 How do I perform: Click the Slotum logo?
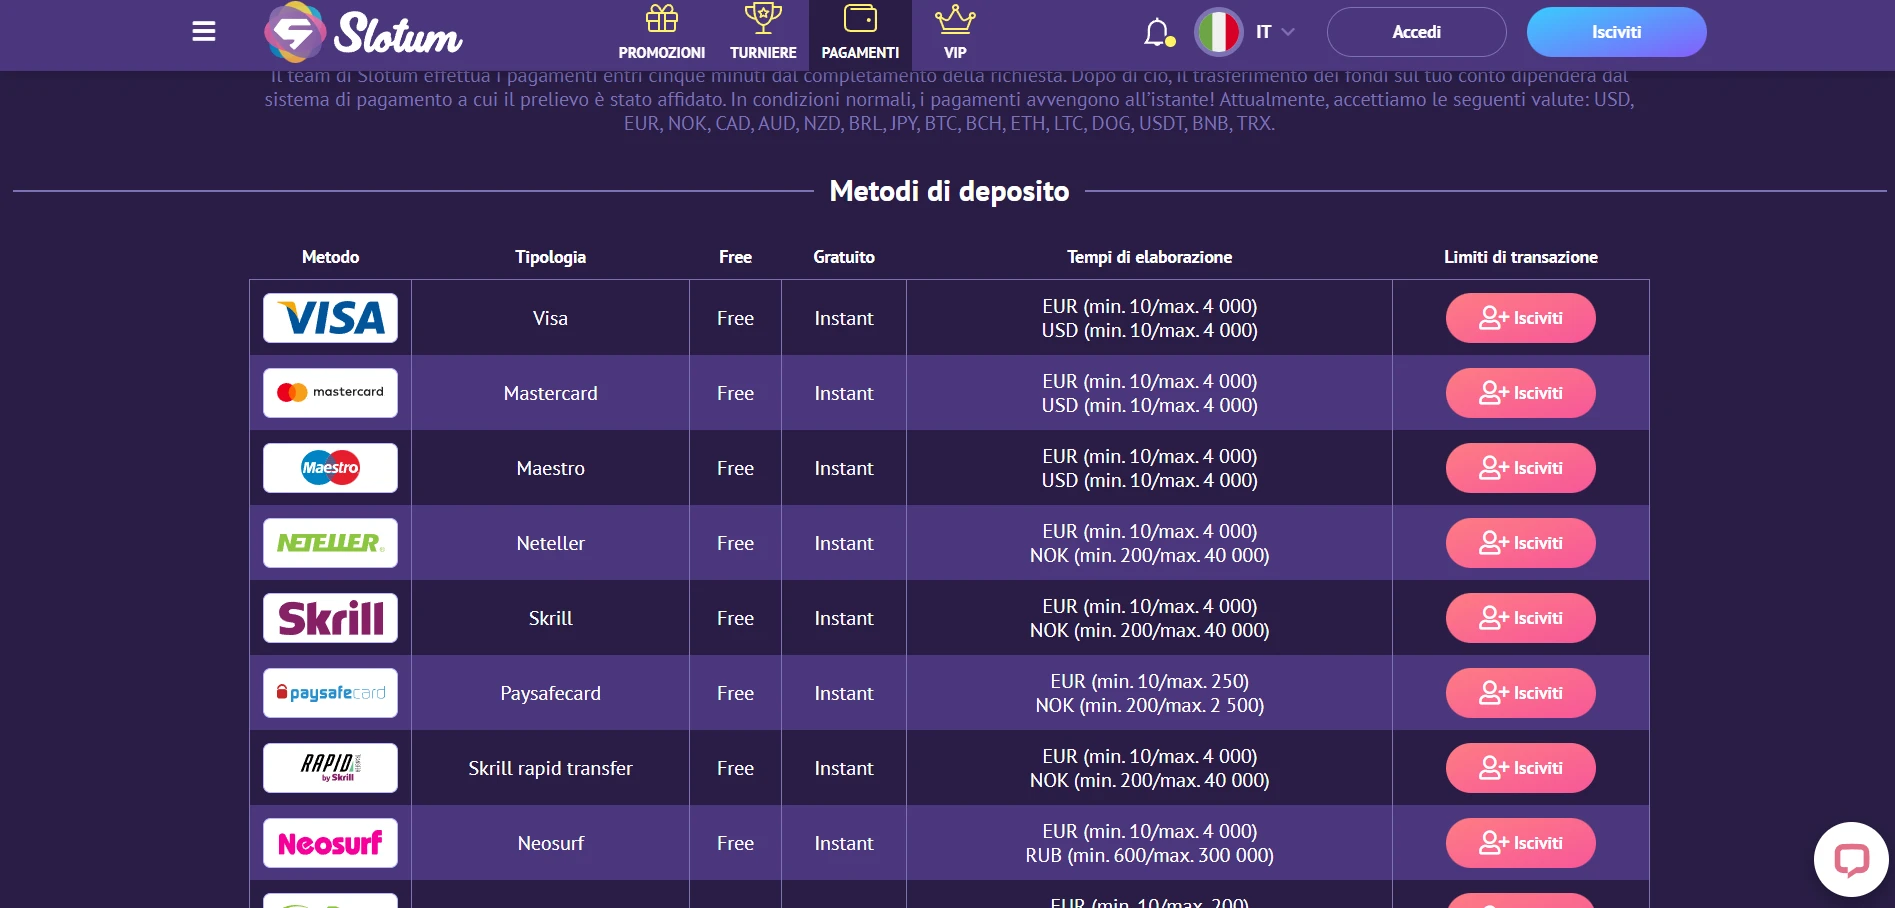pos(363,32)
